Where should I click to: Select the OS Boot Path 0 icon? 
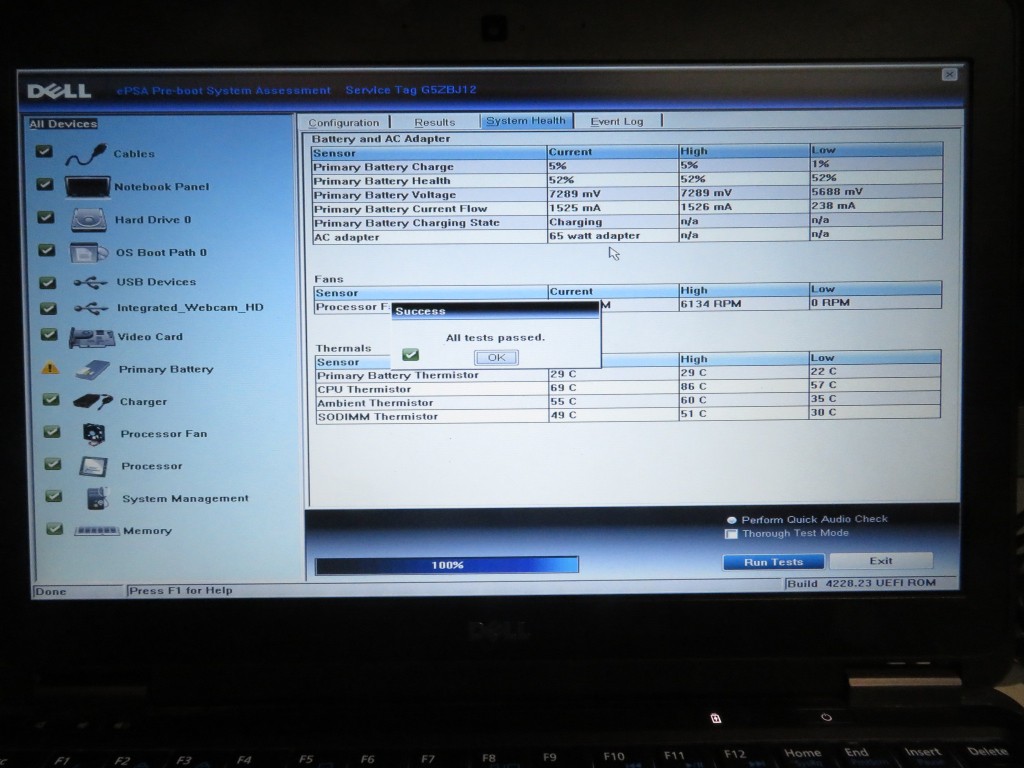[89, 252]
